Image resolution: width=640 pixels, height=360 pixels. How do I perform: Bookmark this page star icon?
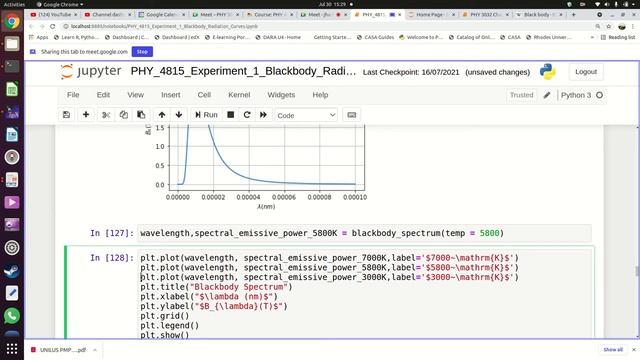(609, 26)
